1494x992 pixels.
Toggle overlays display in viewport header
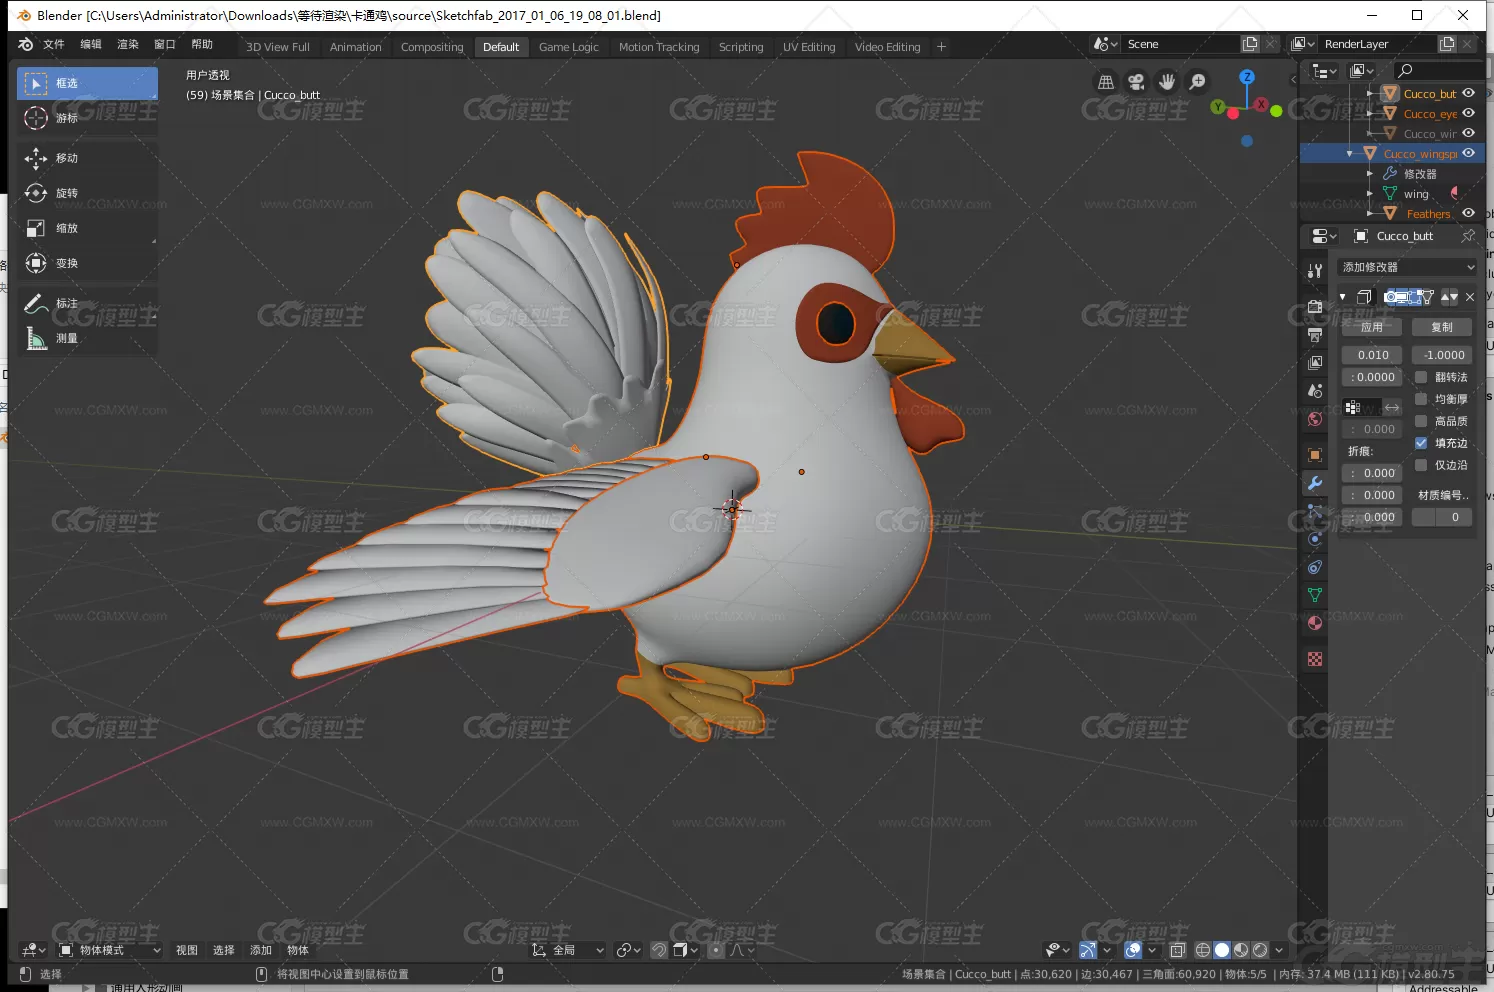click(1133, 950)
